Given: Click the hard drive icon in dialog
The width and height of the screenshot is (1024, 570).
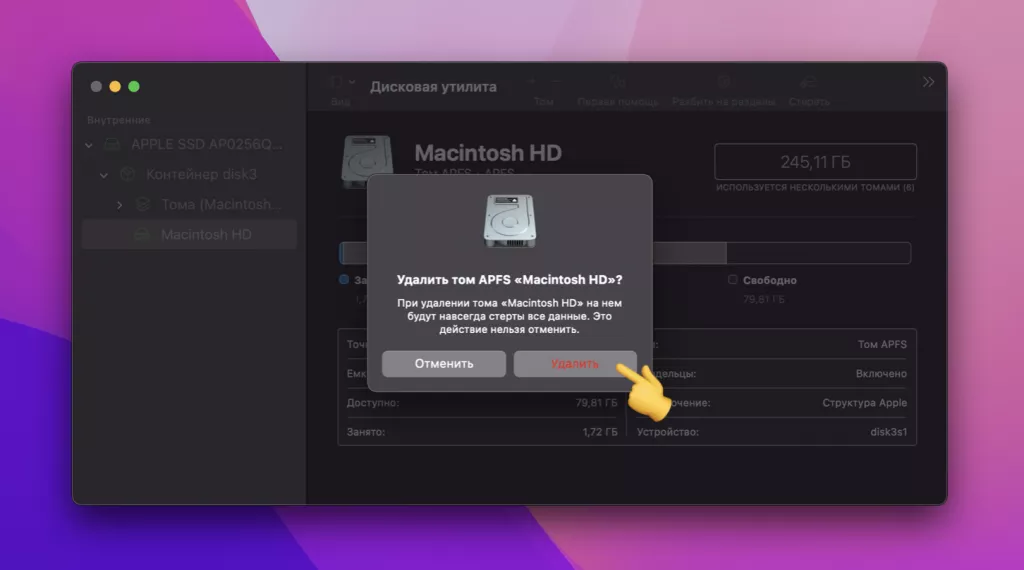Looking at the screenshot, I should [x=509, y=221].
